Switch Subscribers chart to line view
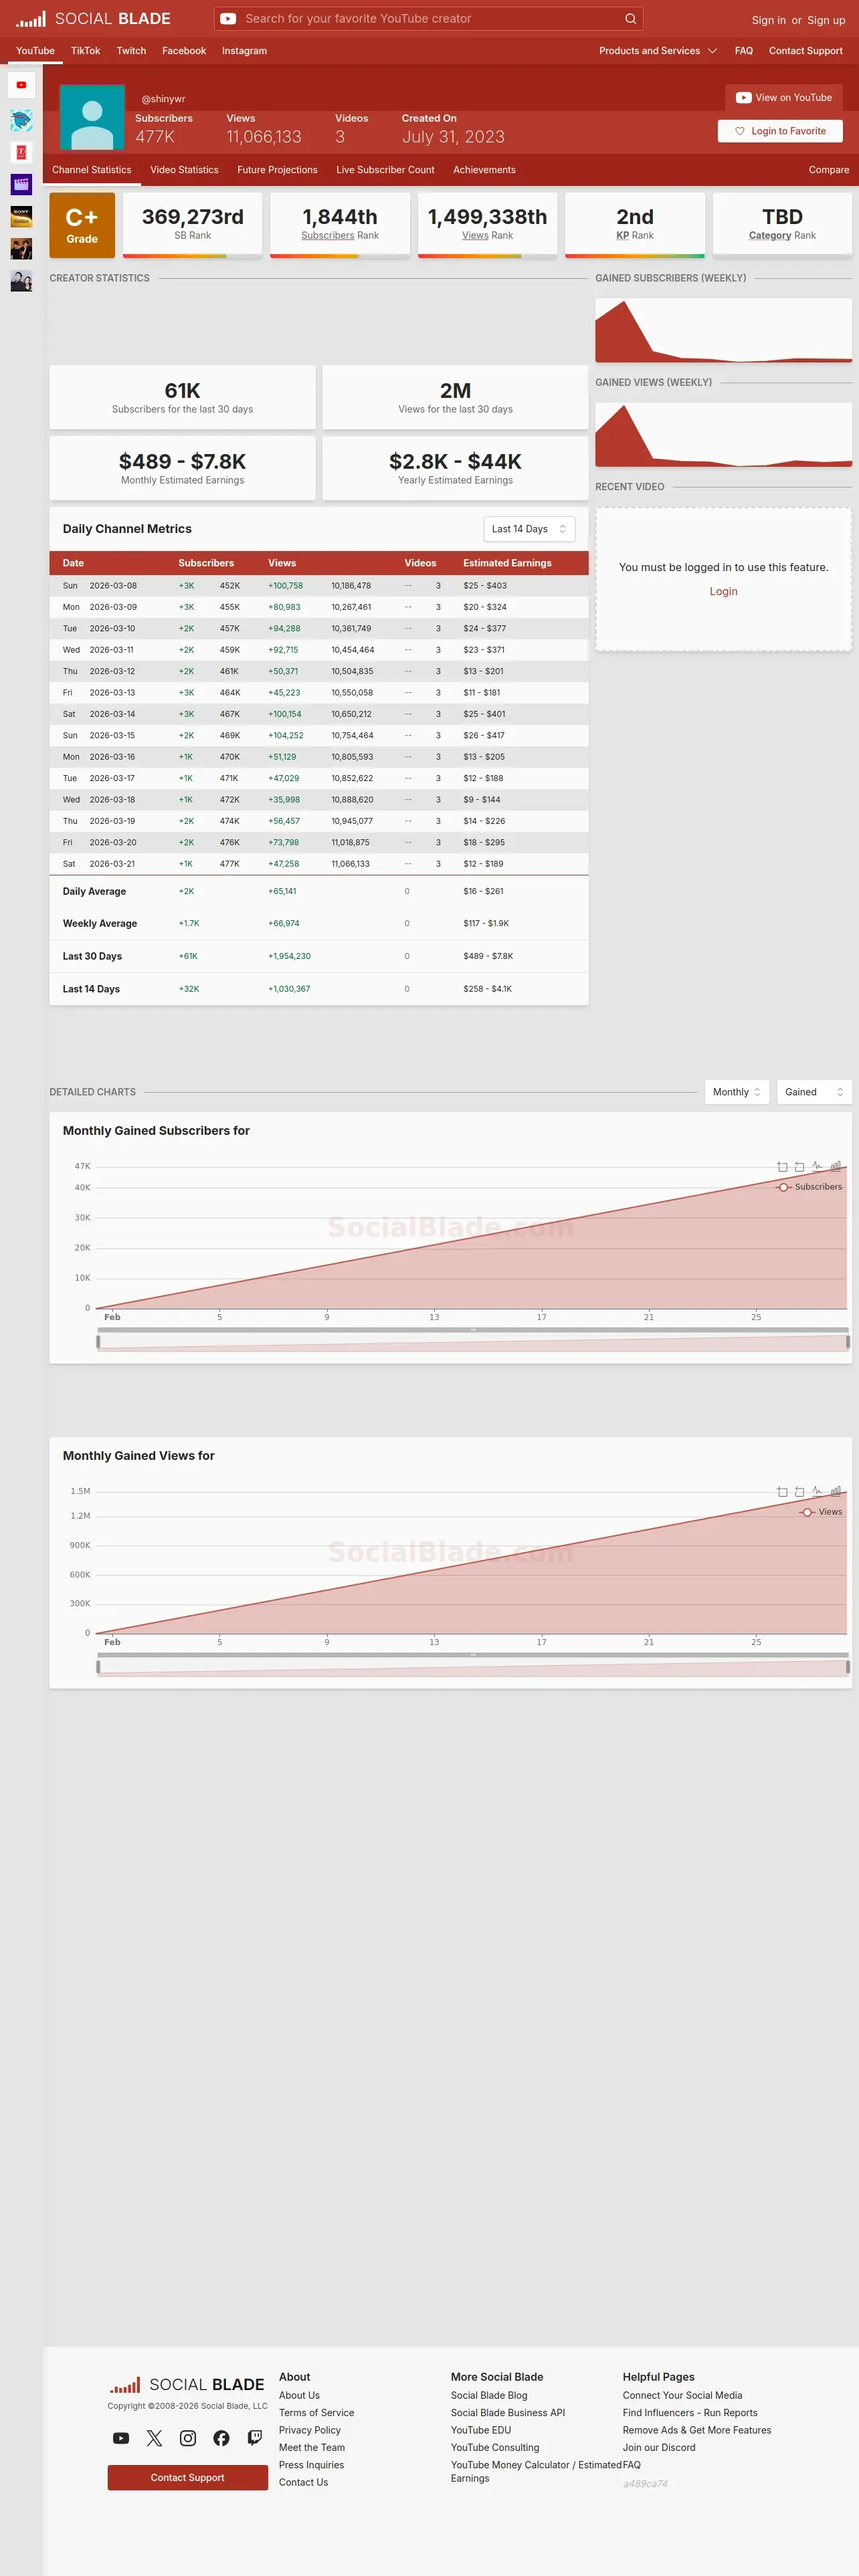The height and width of the screenshot is (2576, 859). click(x=817, y=1166)
